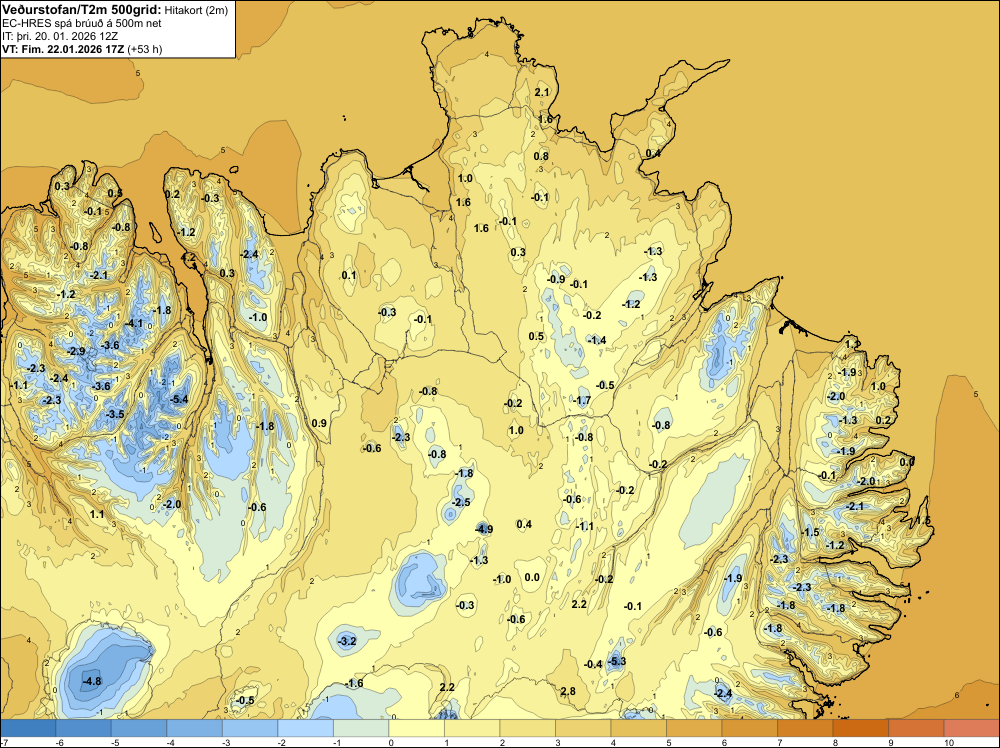Click the -5.4 temperature value on the map
This screenshot has width=1000, height=748.
coord(180,400)
